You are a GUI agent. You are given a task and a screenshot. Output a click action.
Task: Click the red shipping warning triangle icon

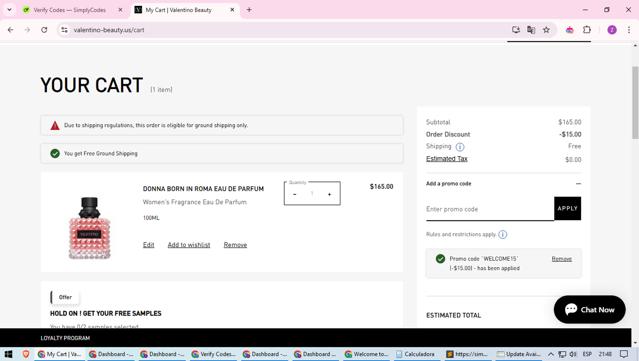coord(55,125)
